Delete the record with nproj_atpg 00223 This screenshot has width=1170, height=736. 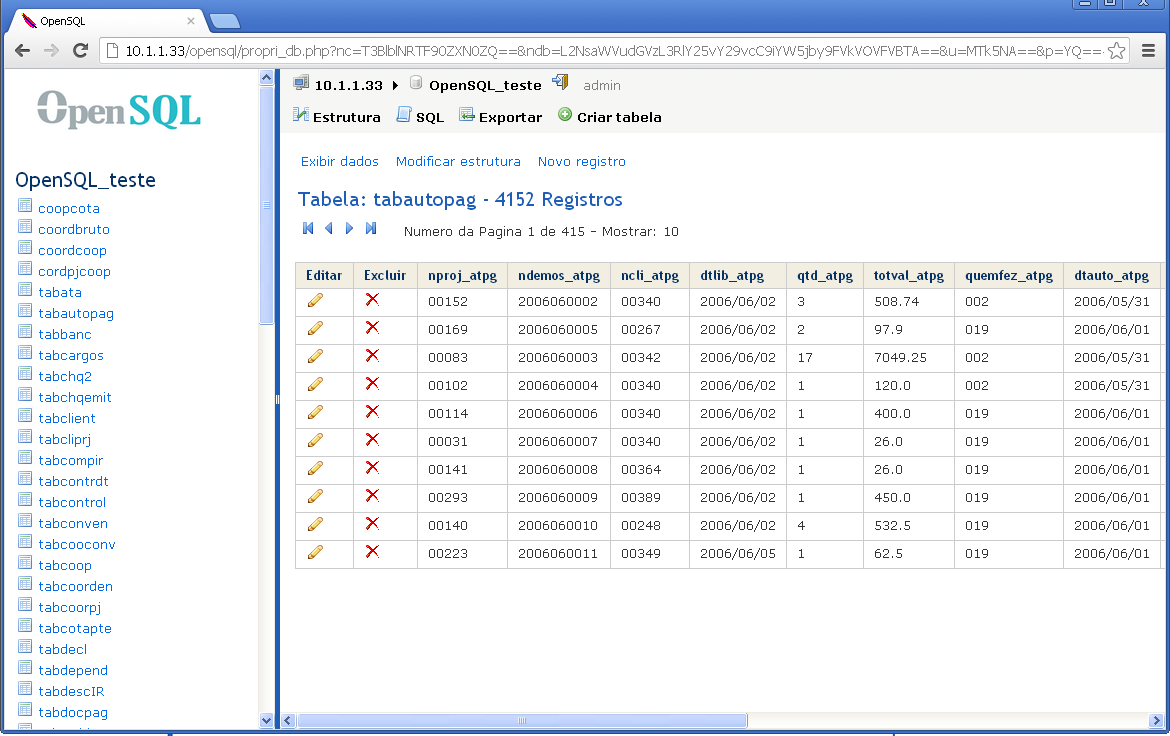(x=372, y=552)
